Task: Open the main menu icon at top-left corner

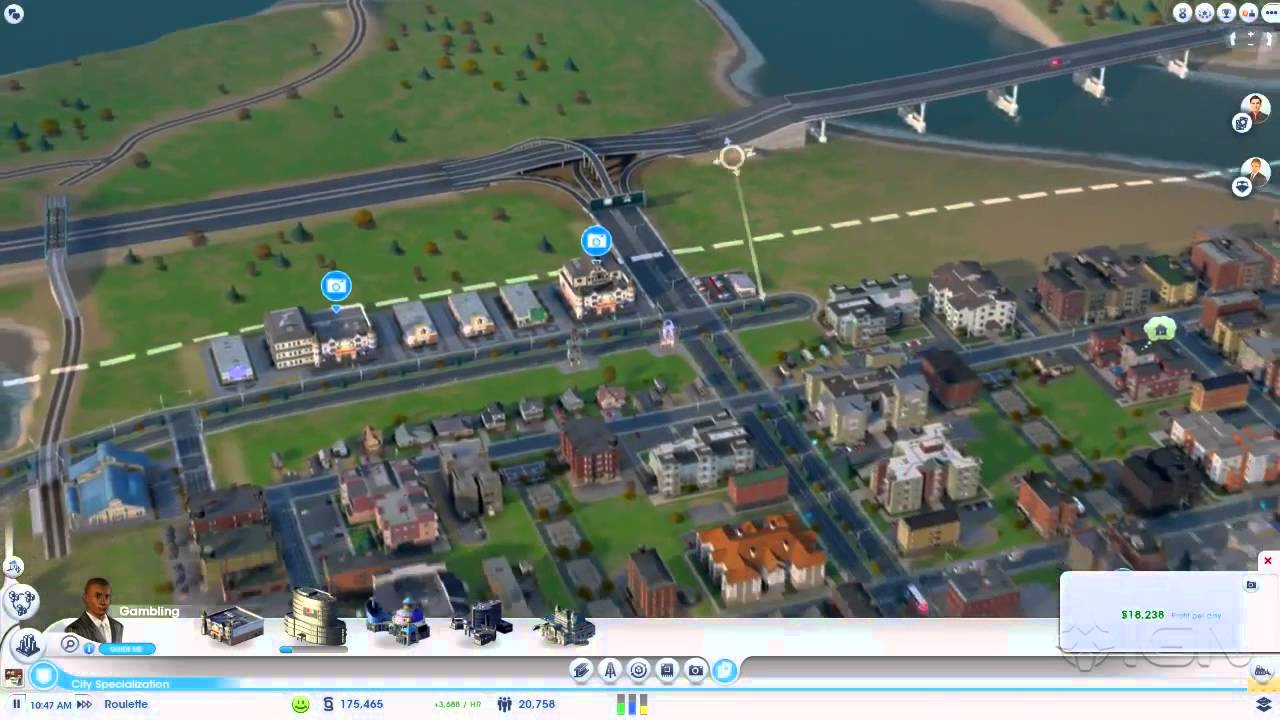Action: click(x=14, y=13)
